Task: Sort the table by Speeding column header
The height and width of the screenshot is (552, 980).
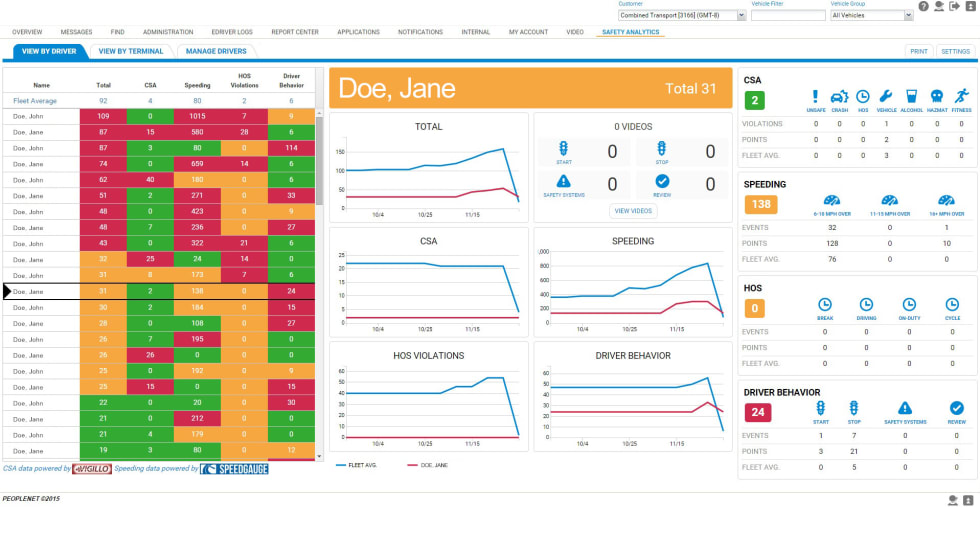Action: [x=197, y=85]
